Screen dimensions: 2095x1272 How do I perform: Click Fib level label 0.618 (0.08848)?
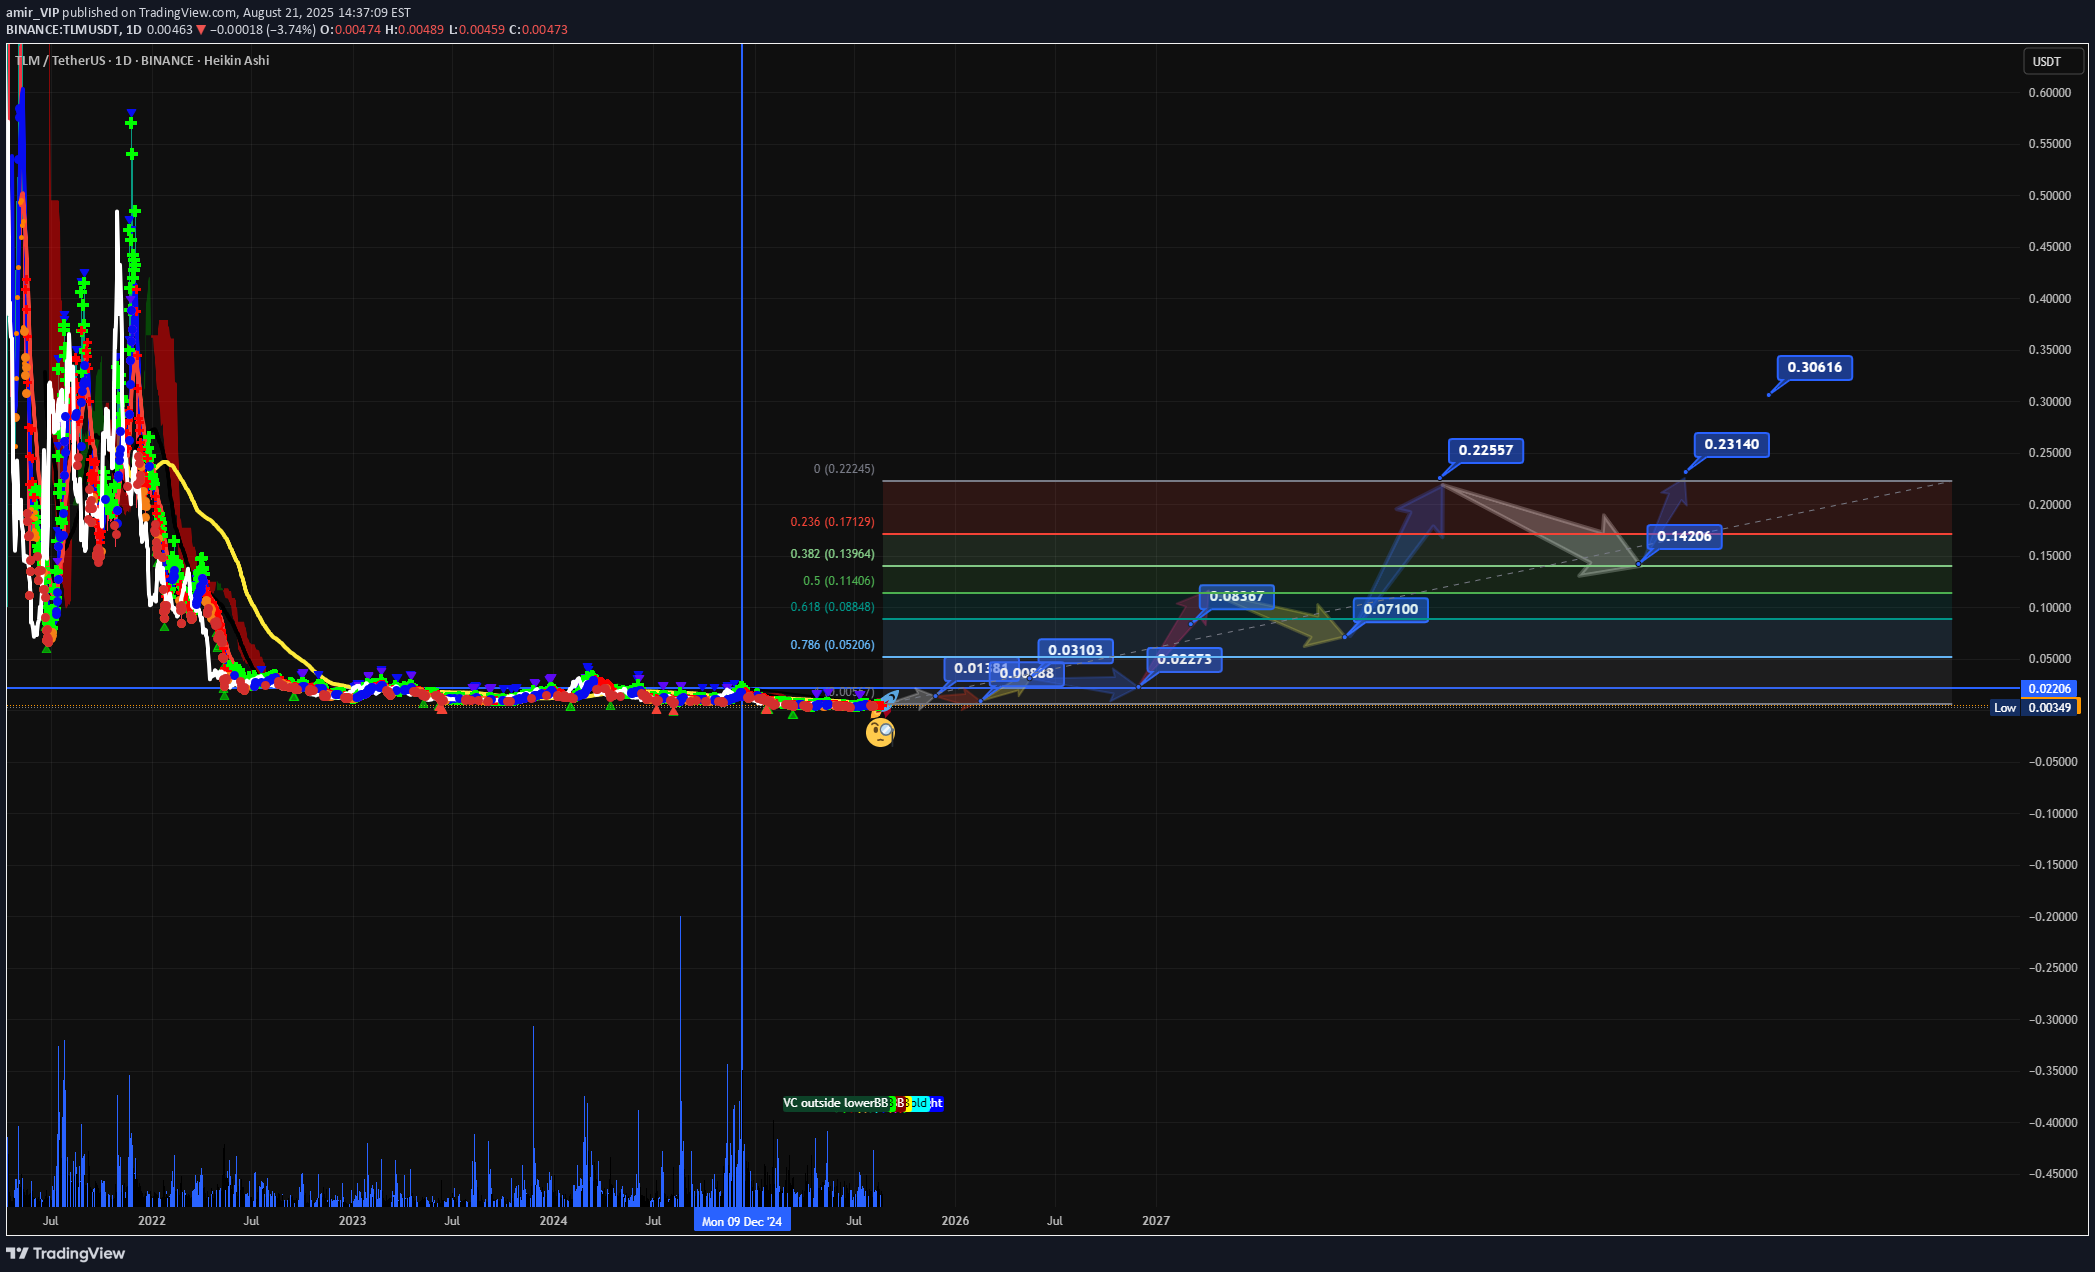click(832, 607)
